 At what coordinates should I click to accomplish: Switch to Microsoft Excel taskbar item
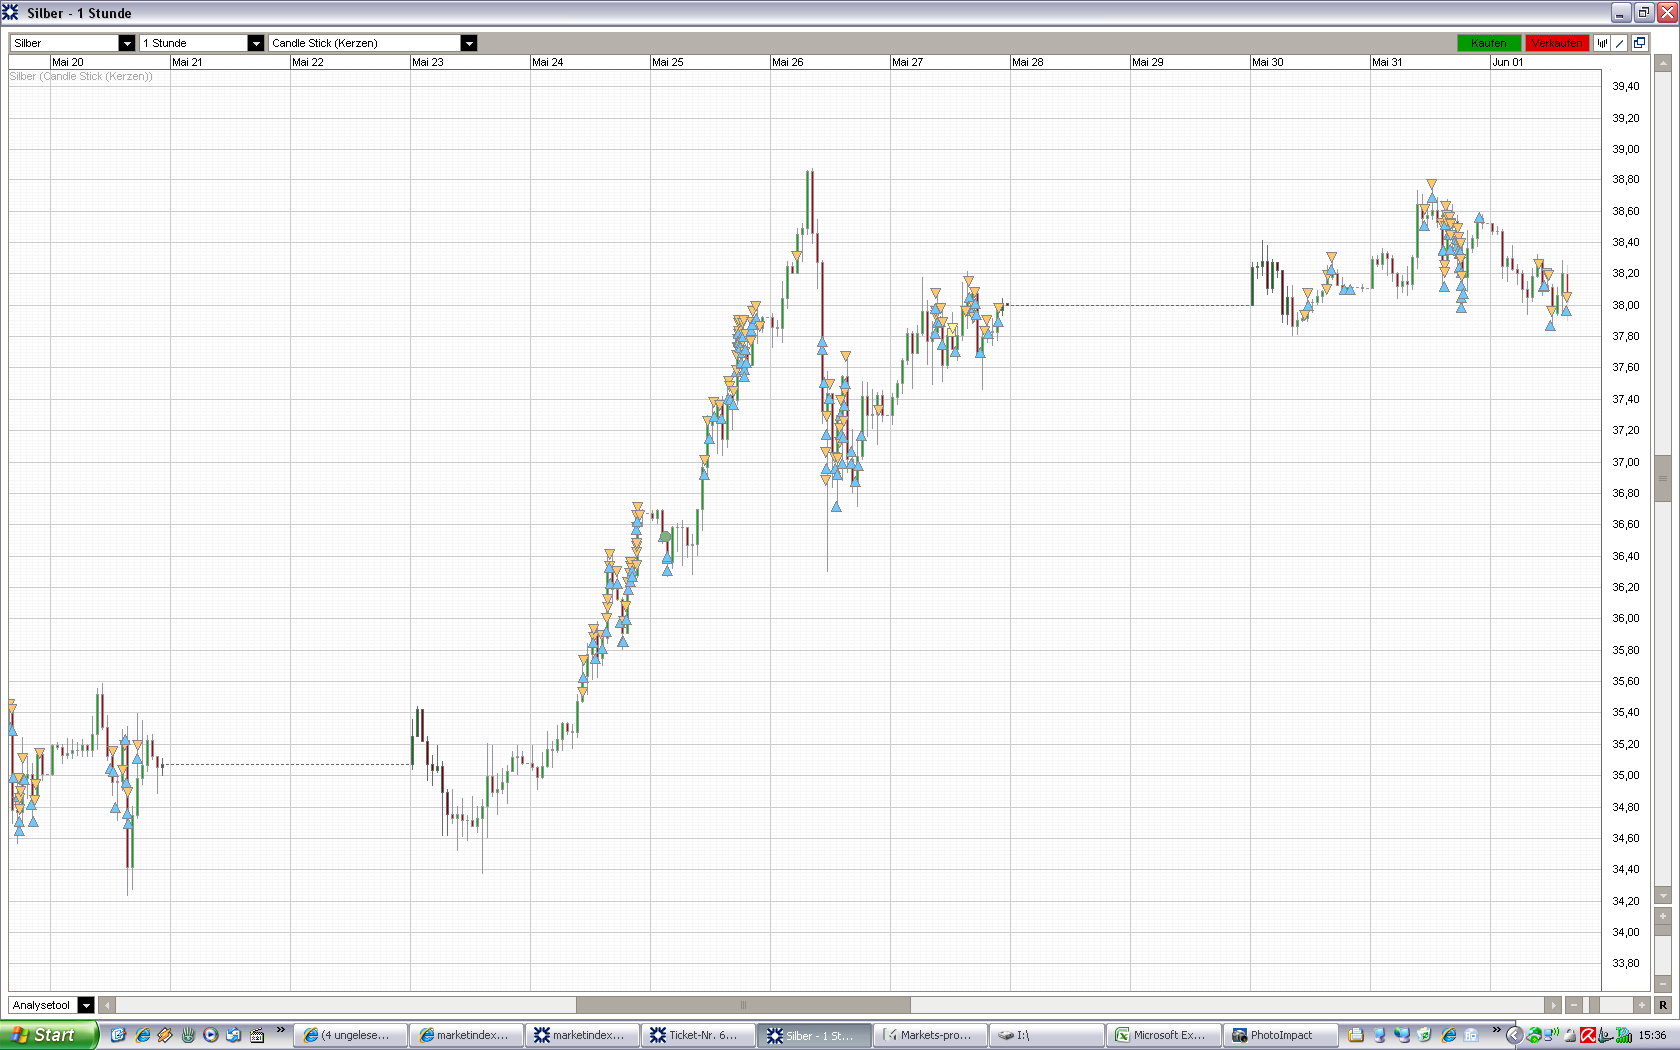point(1163,1035)
